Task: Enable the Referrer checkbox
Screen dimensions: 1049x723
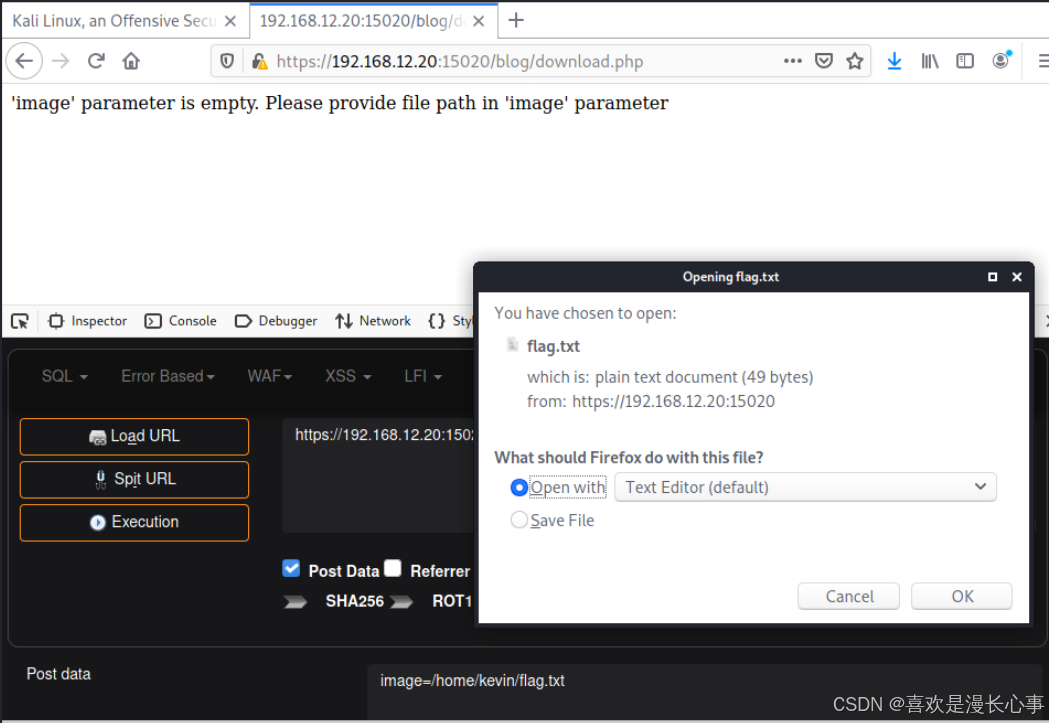Action: (393, 569)
